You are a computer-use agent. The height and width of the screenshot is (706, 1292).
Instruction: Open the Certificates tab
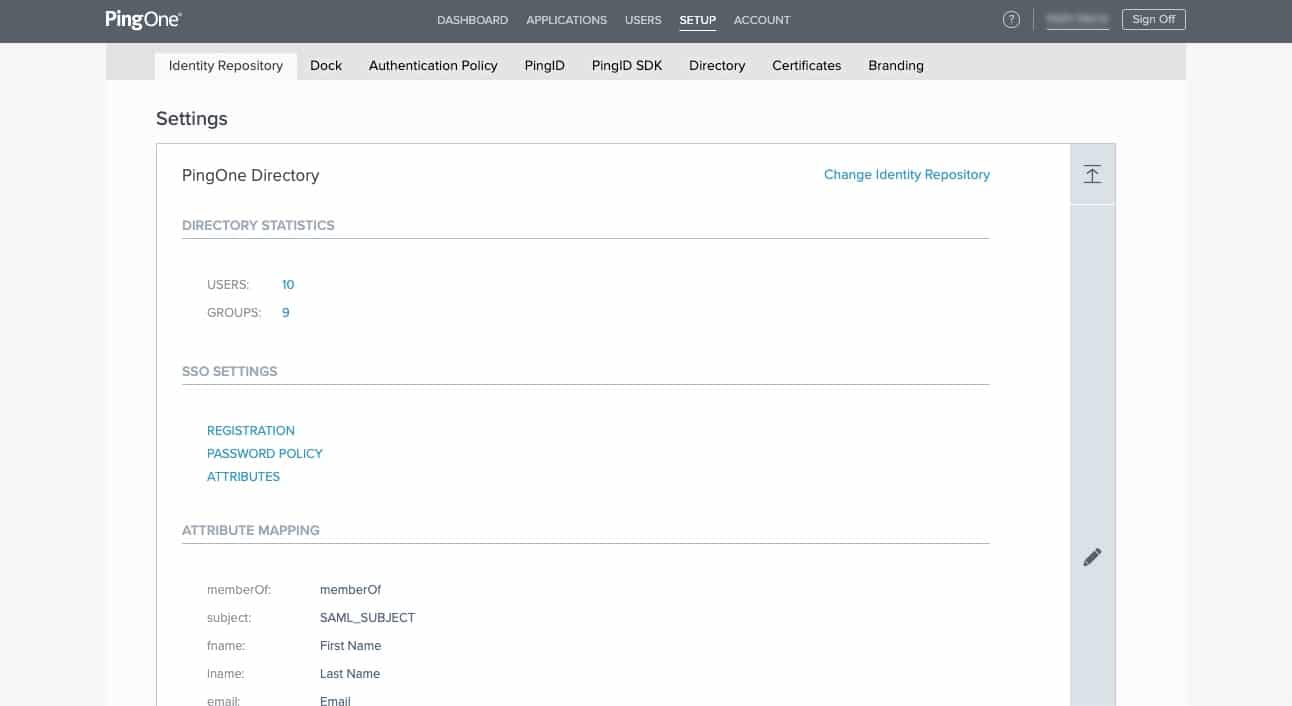pyautogui.click(x=806, y=66)
